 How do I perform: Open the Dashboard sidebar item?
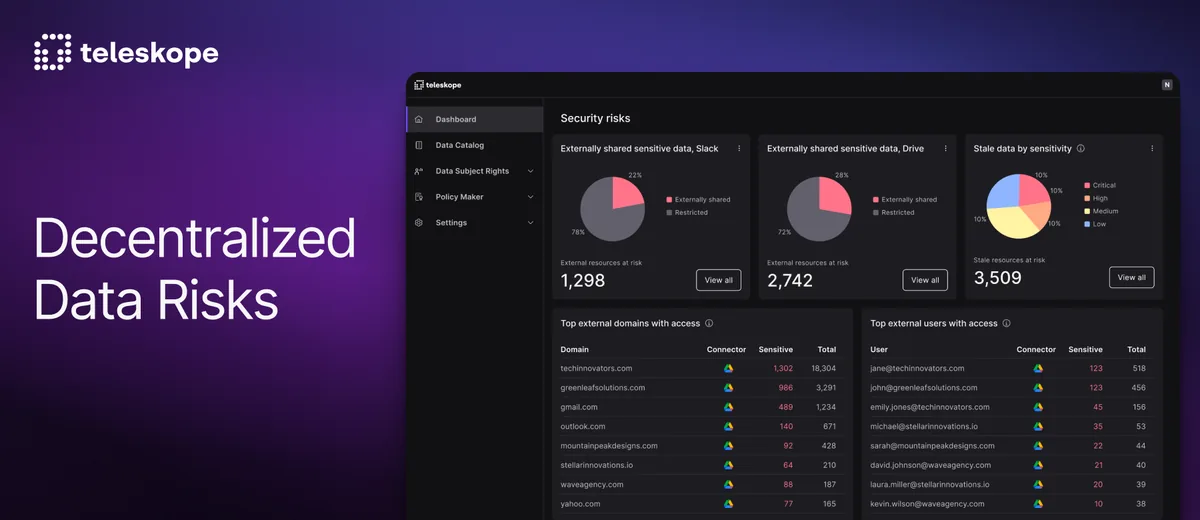click(474, 119)
